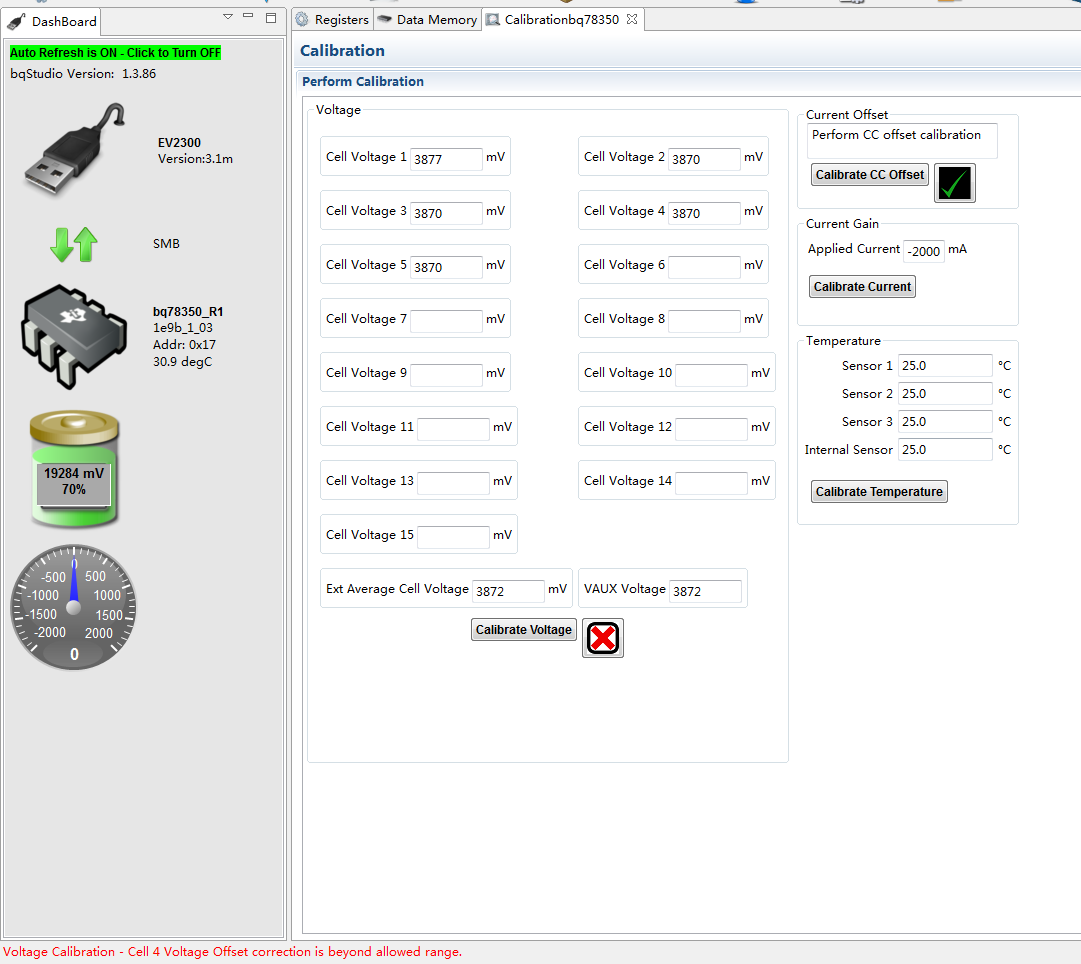Click the green checkmark CC offset status icon
This screenshot has width=1081, height=964.
point(955,183)
